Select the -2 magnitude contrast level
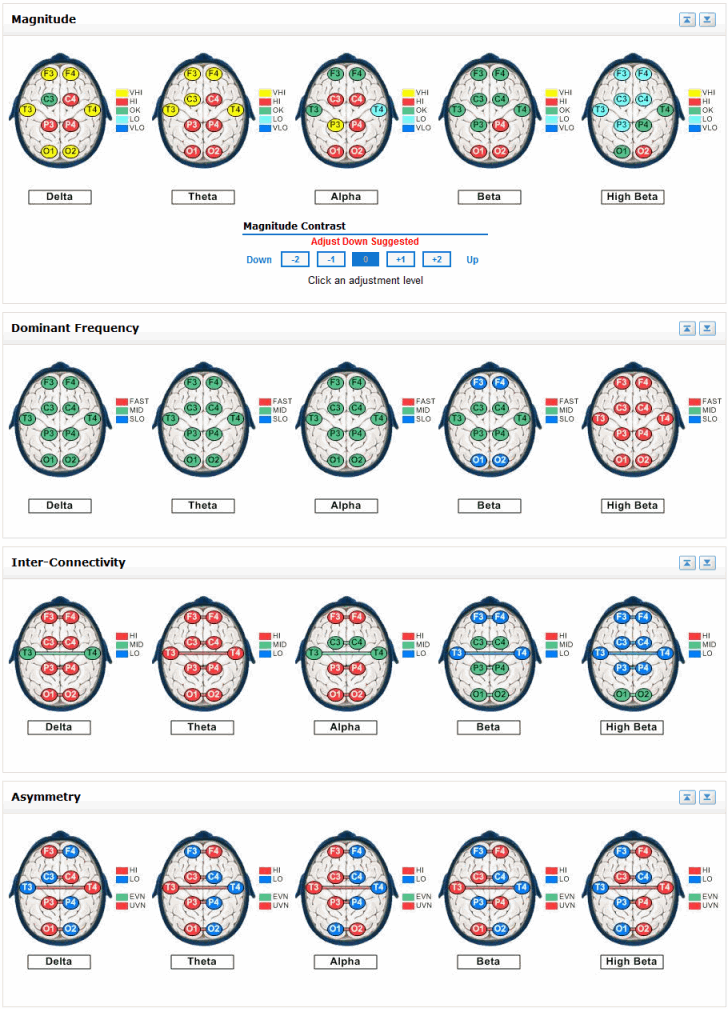The width and height of the screenshot is (728, 1009). (294, 260)
